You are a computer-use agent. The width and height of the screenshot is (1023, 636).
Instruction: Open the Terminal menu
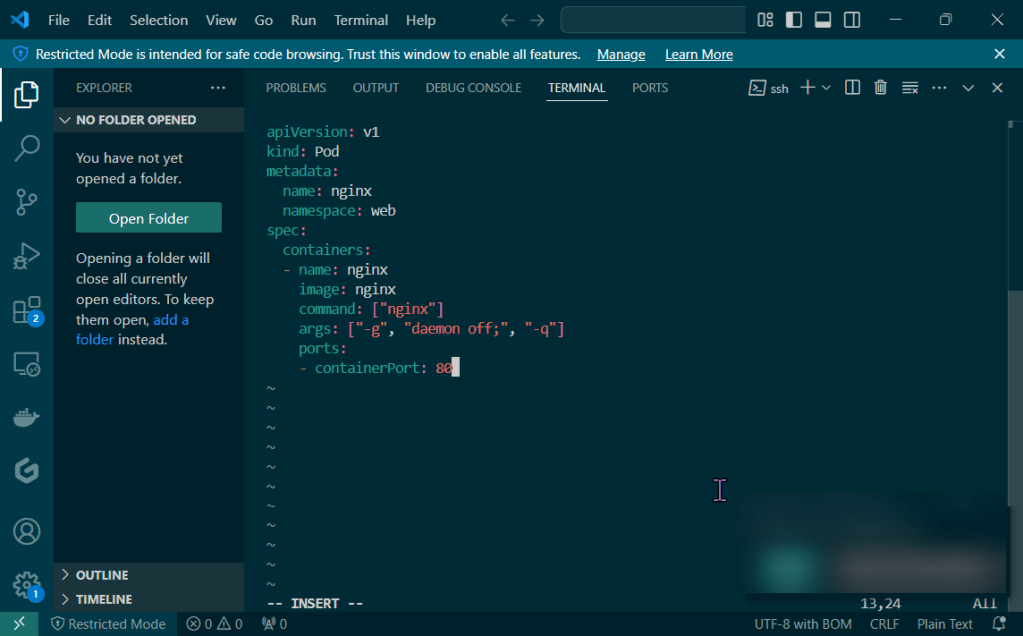360,20
